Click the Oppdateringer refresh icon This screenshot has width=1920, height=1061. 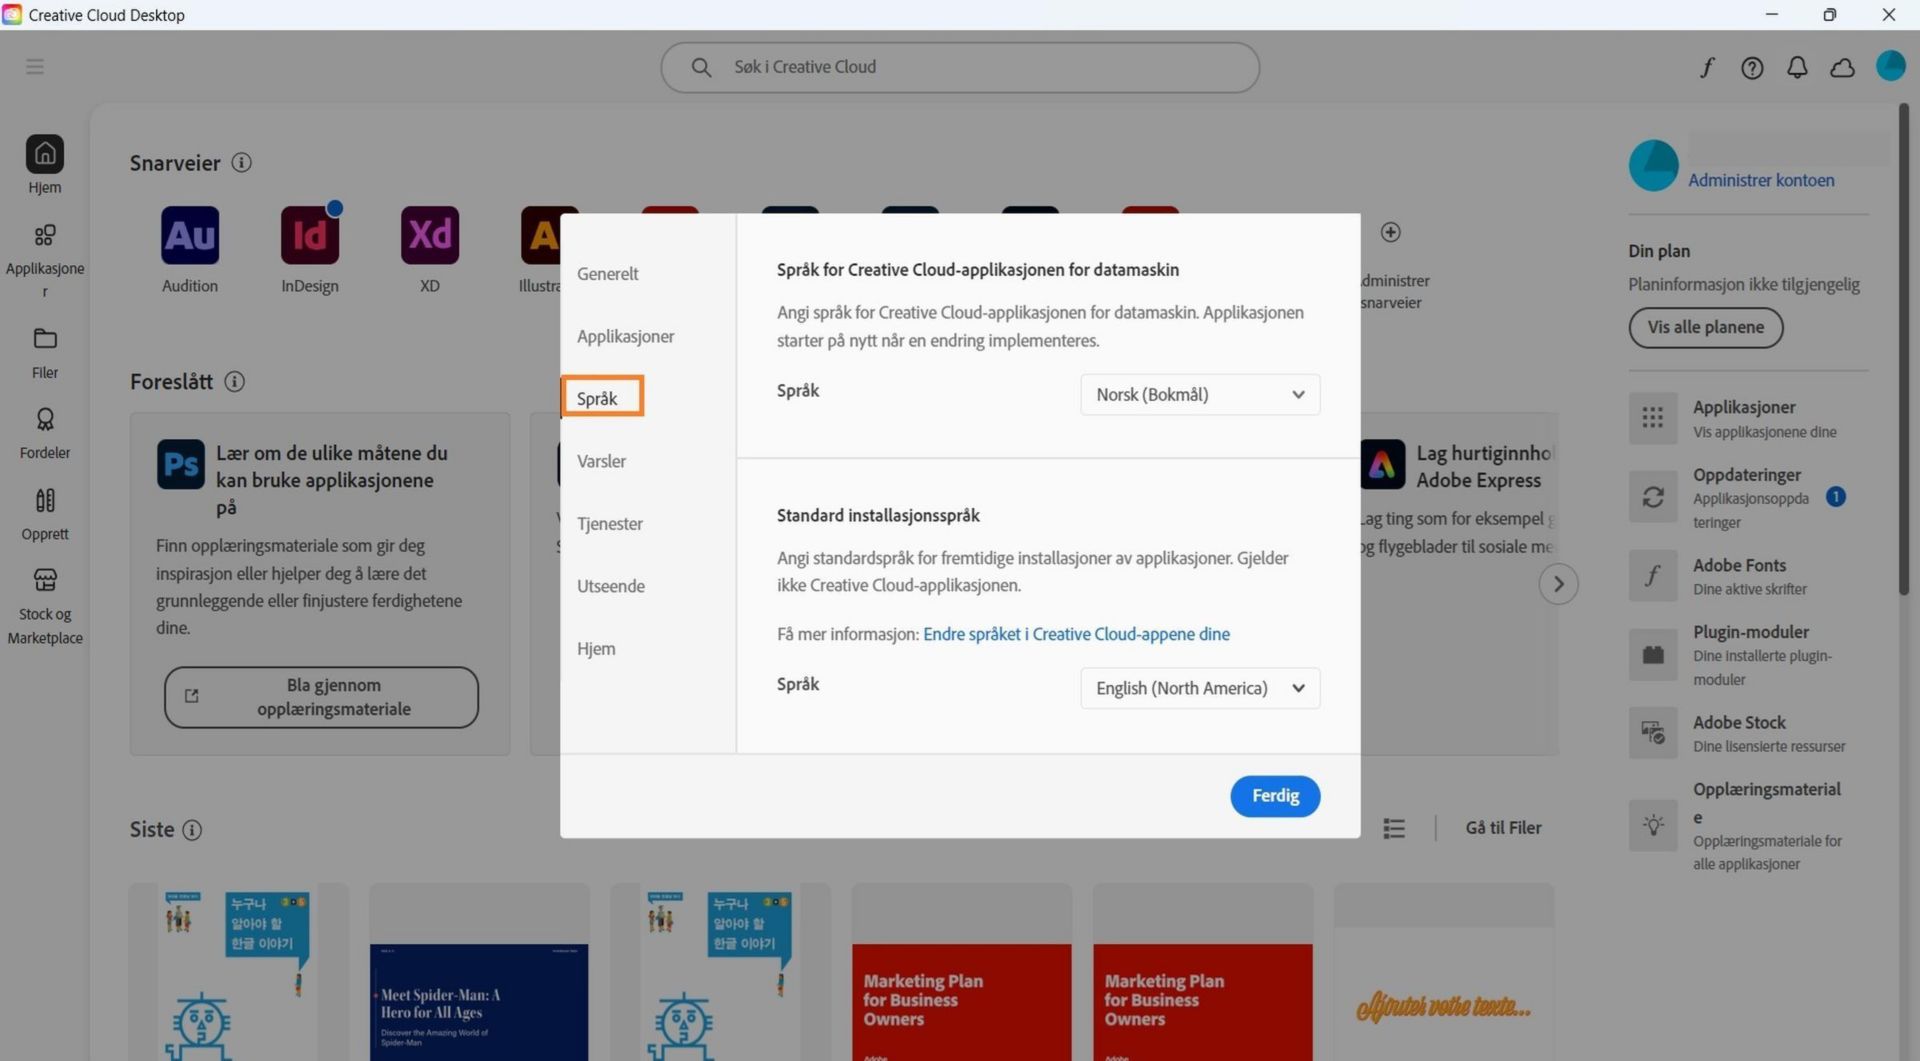(x=1653, y=497)
